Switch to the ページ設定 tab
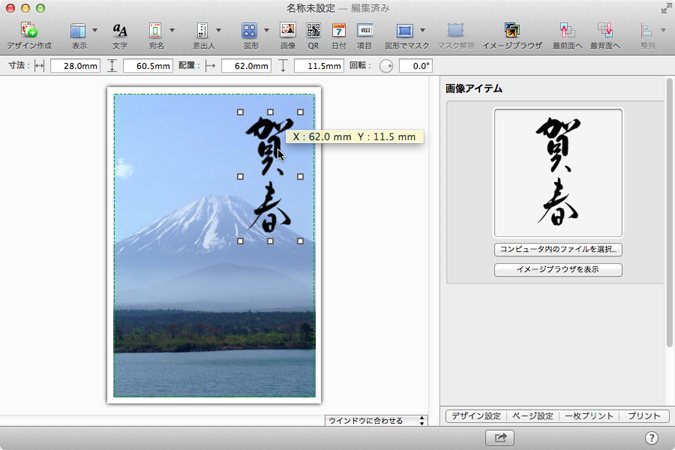 (531, 415)
